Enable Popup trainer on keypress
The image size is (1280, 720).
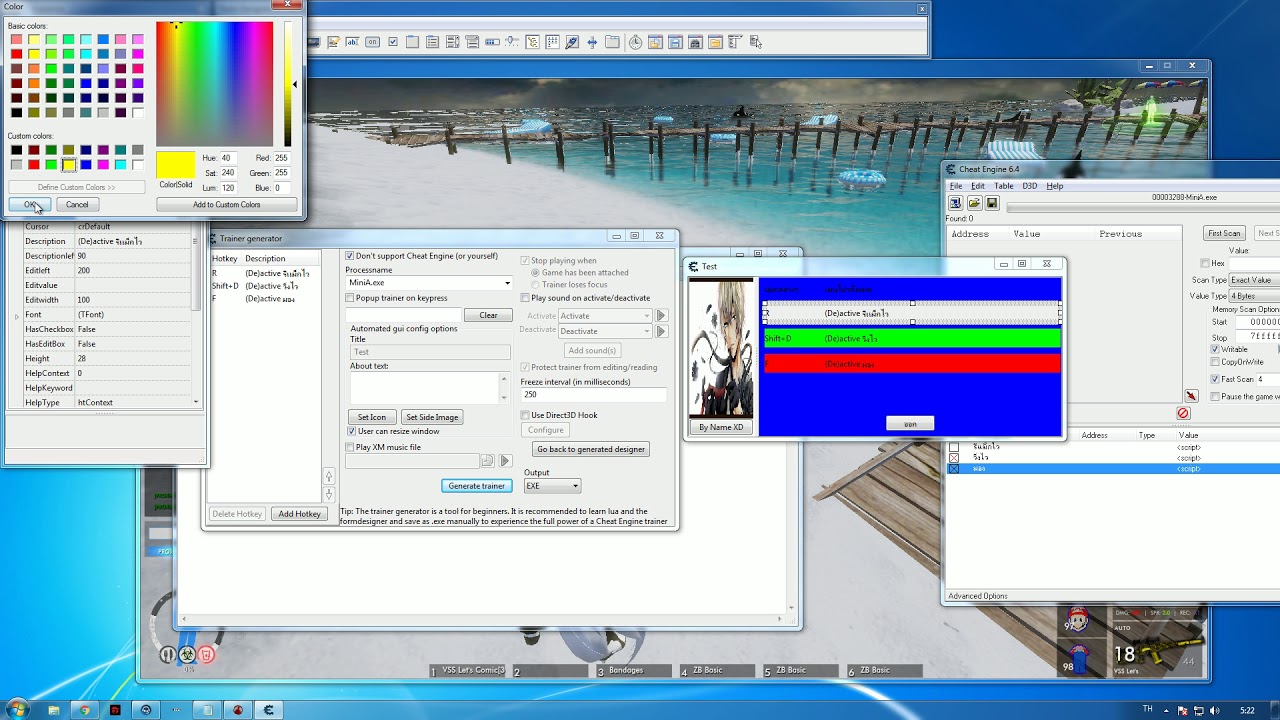pos(350,298)
